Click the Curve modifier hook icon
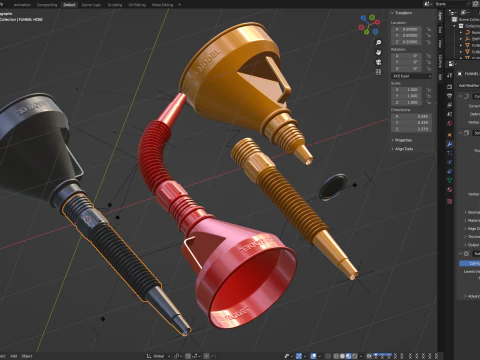Image resolution: width=480 pixels, height=360 pixels. click(467, 96)
